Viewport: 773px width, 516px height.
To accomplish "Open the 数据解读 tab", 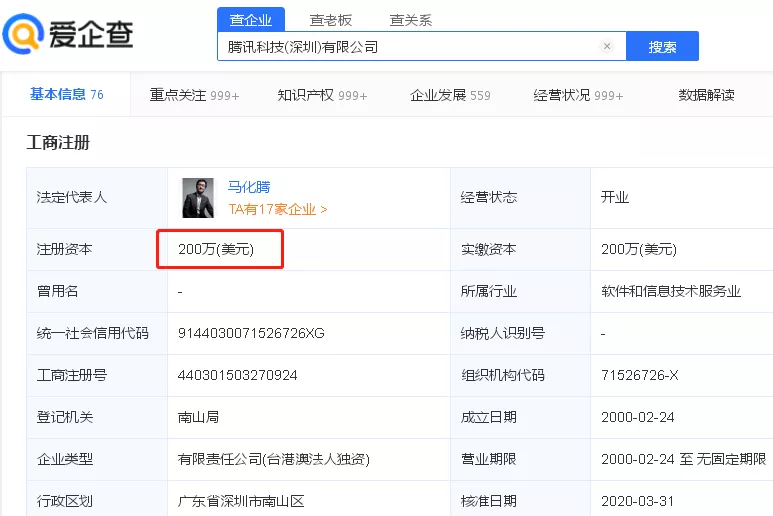I will [x=706, y=95].
